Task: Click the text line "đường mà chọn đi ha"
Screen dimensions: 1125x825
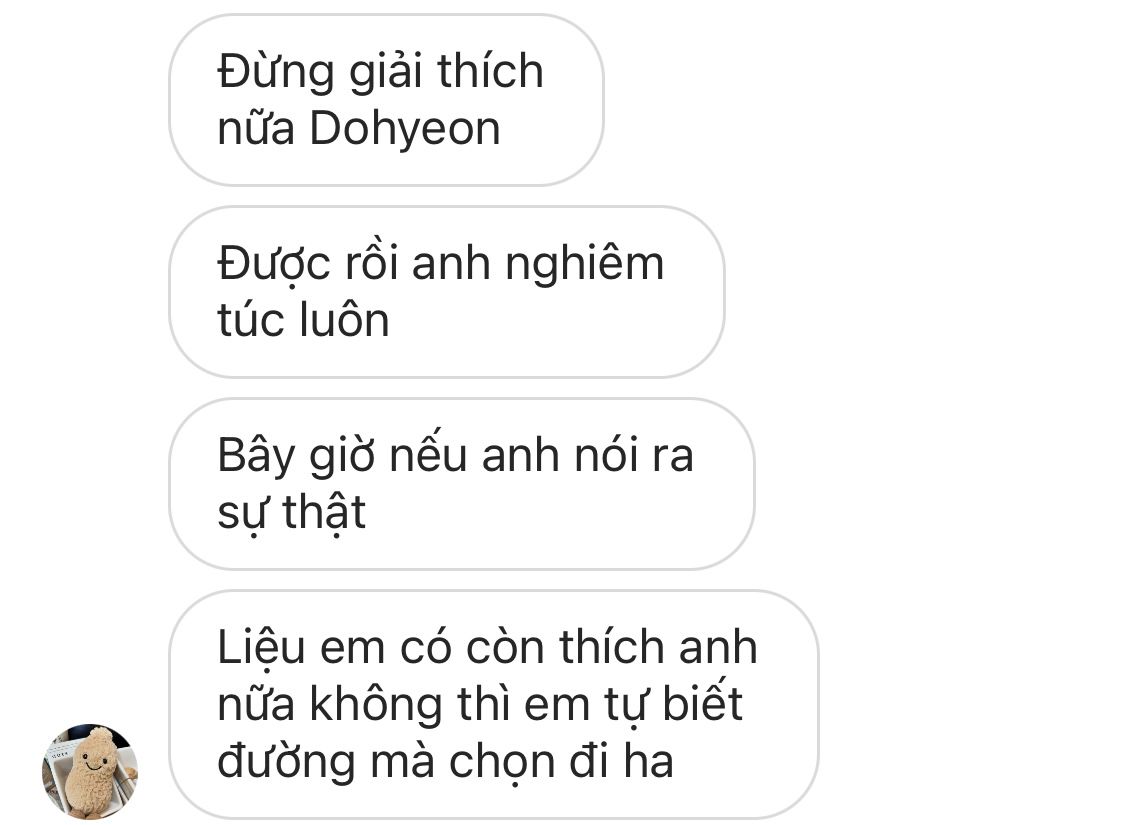Action: coord(446,761)
